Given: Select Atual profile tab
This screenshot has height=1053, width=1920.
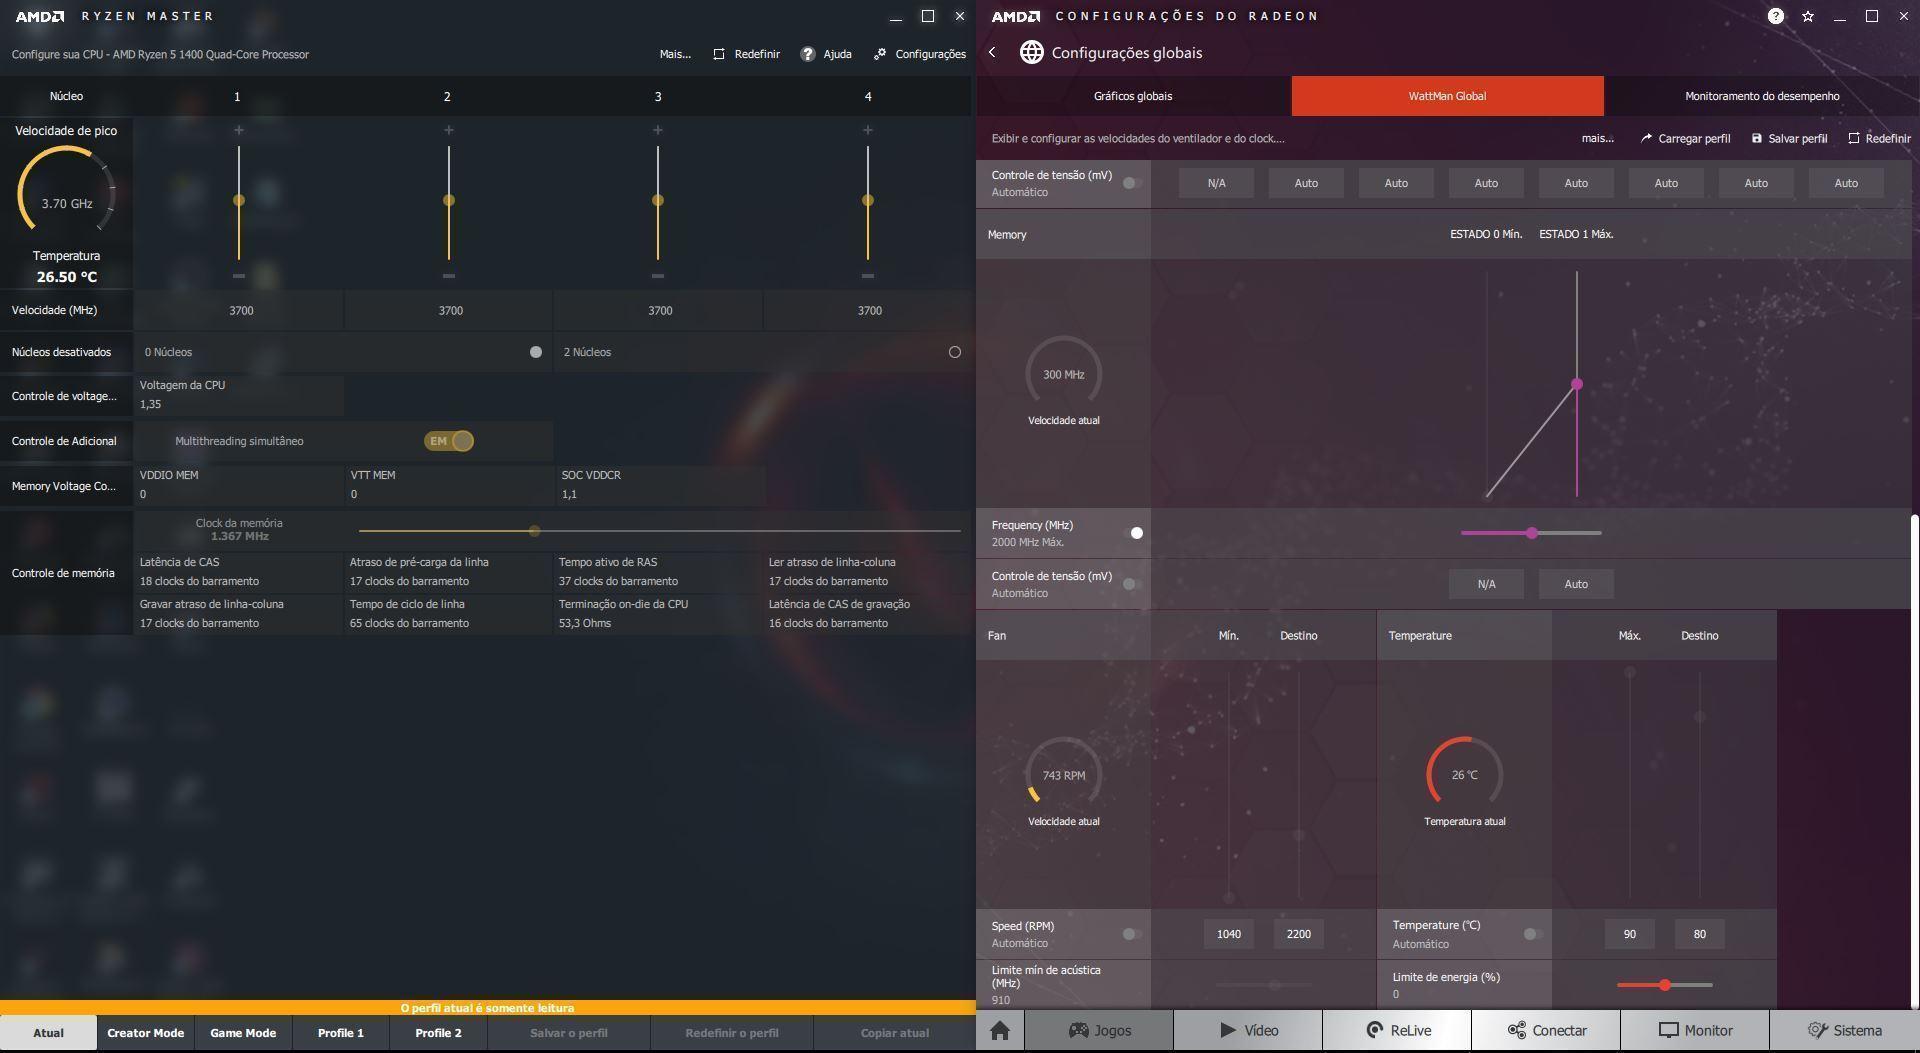Looking at the screenshot, I should tap(48, 1033).
